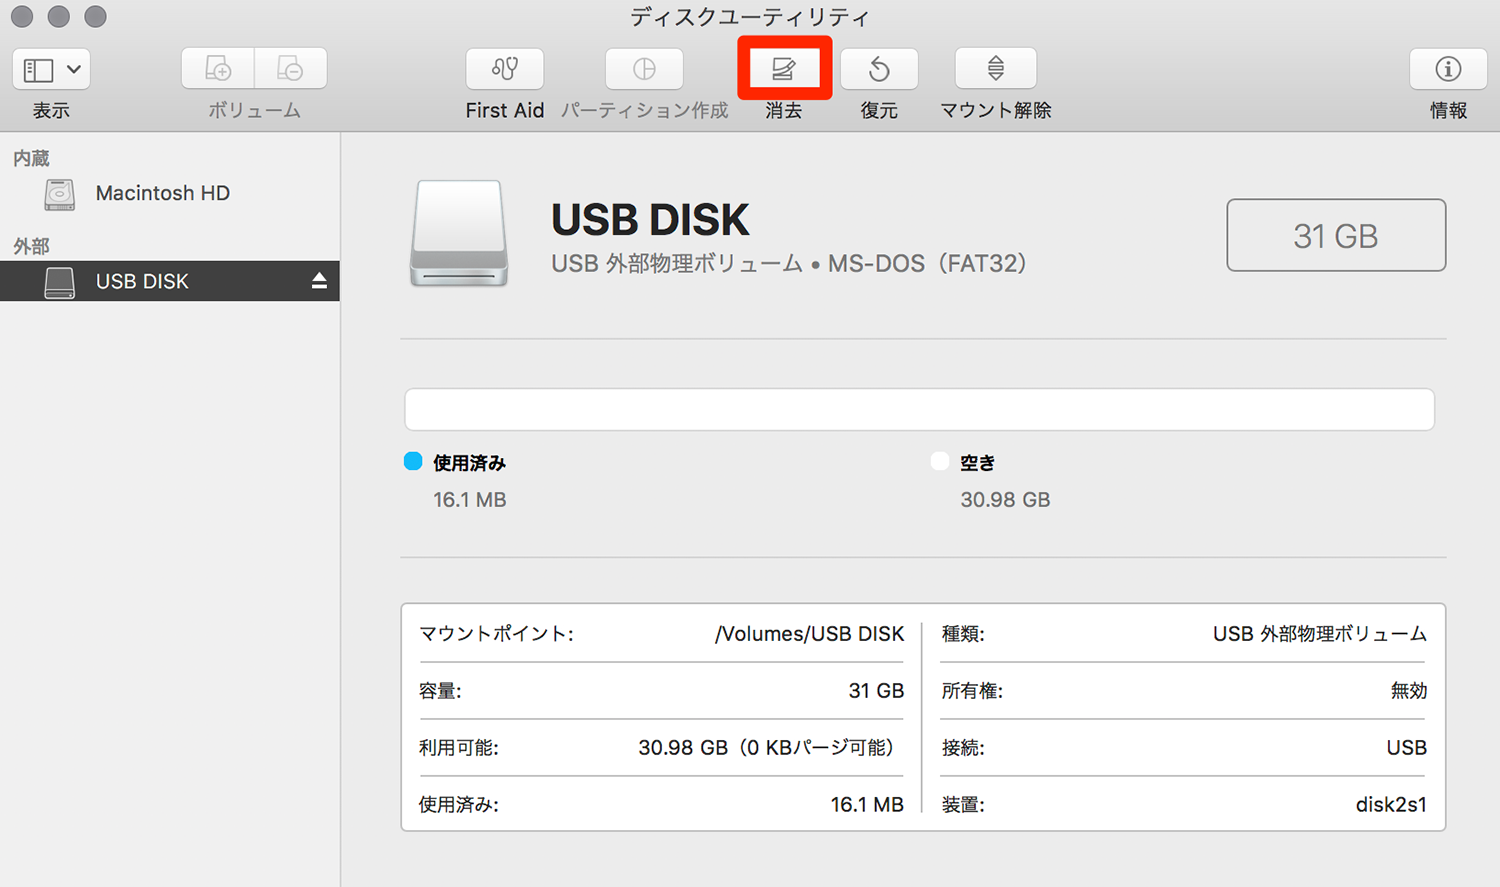Click the パーティション作成 label
The width and height of the screenshot is (1500, 887).
point(644,110)
